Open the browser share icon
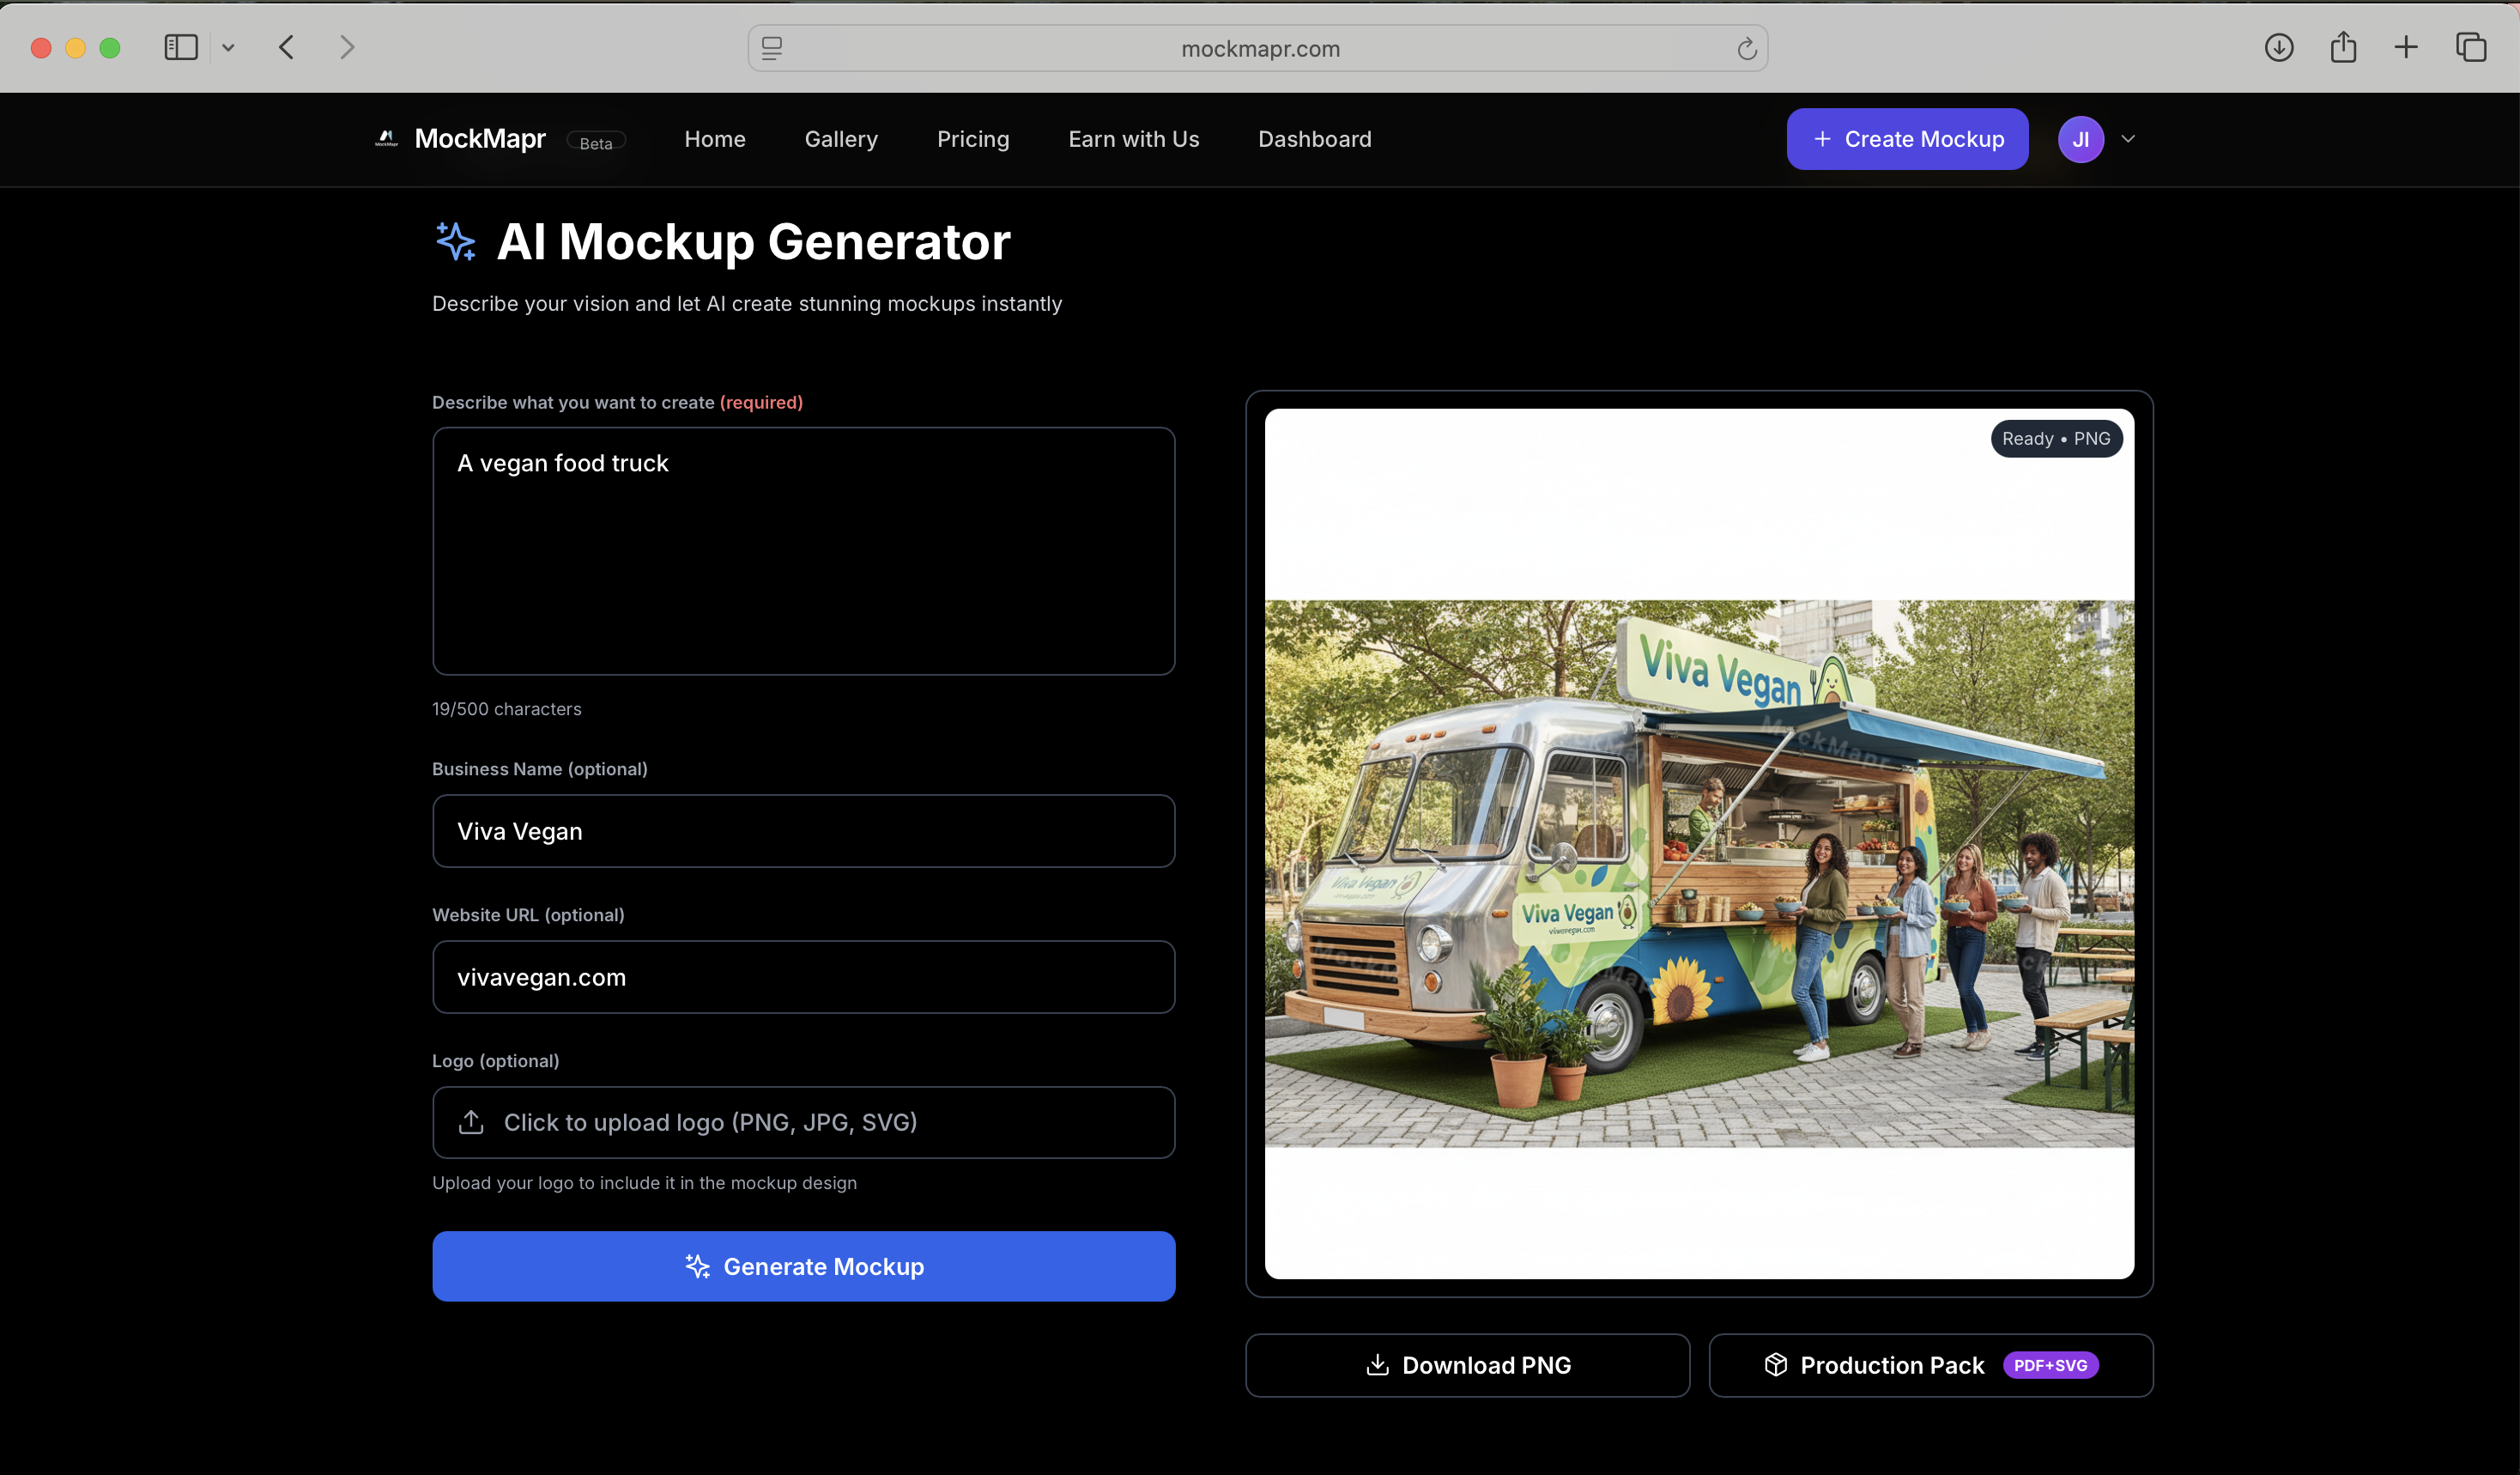The image size is (2520, 1475). click(2343, 46)
